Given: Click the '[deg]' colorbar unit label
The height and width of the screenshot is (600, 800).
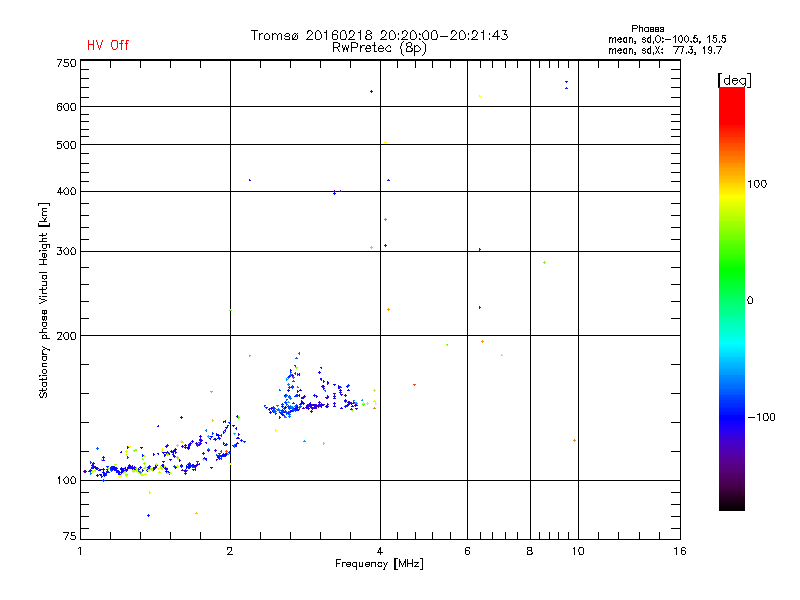Looking at the screenshot, I should (x=734, y=80).
